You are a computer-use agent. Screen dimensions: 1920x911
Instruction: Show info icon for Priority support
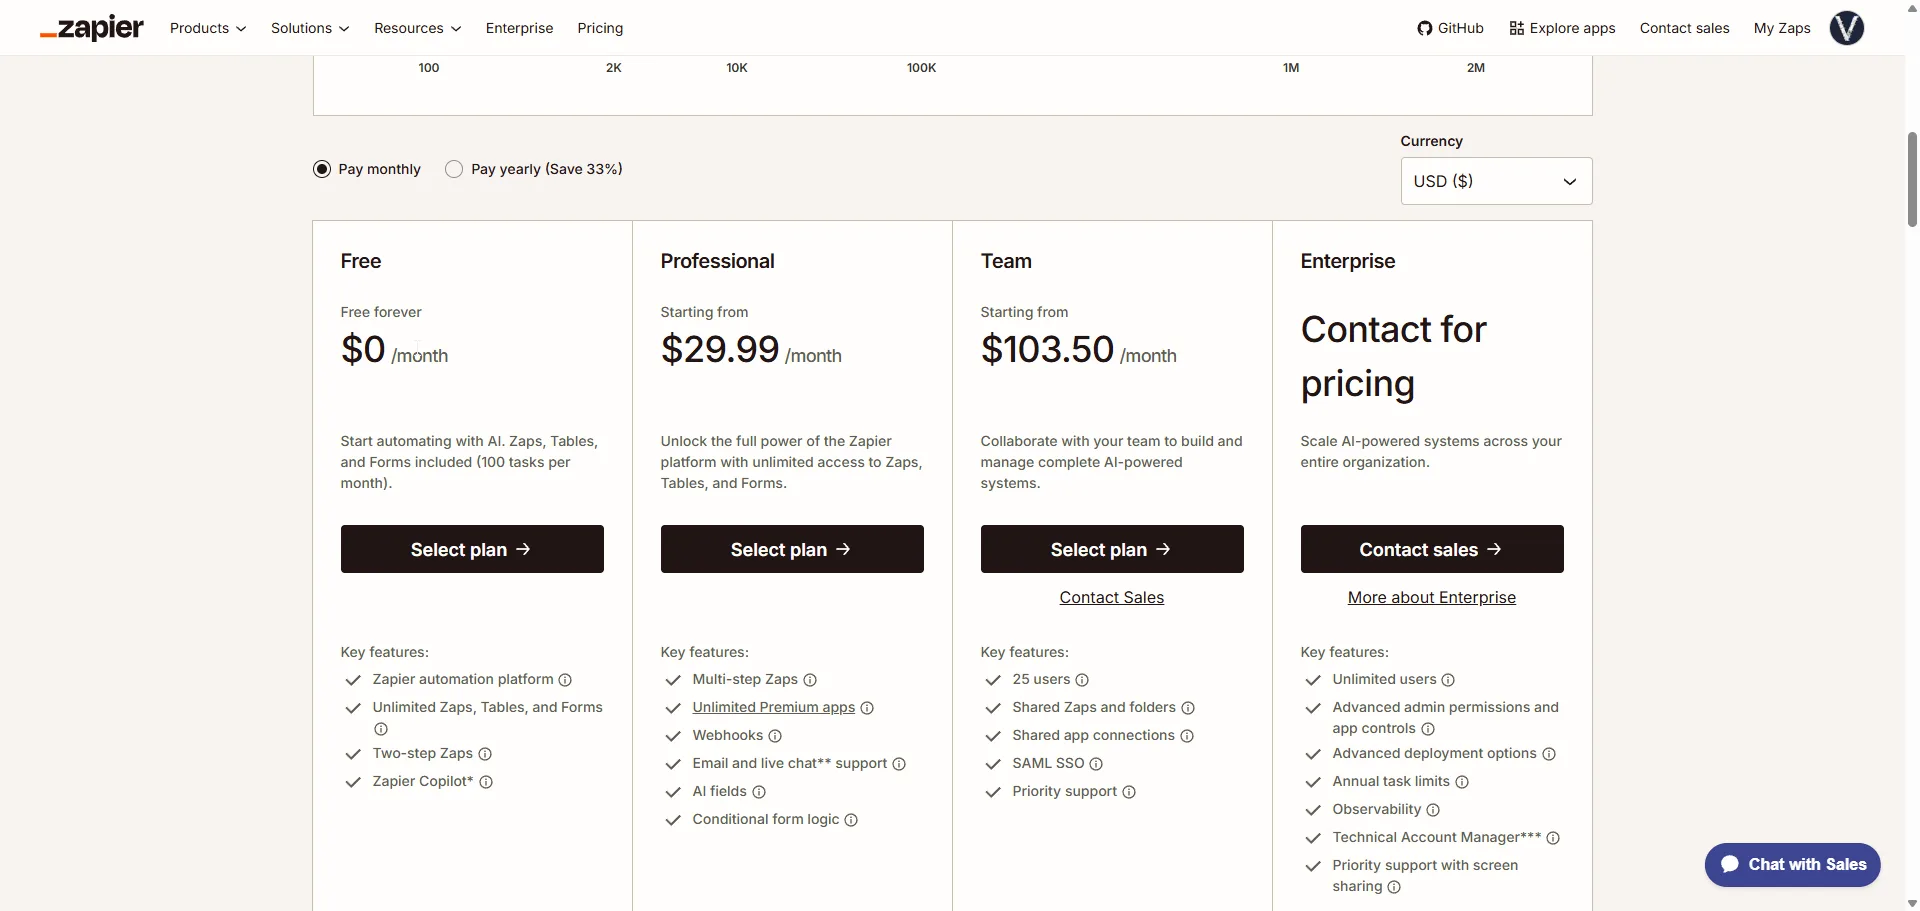1129,792
